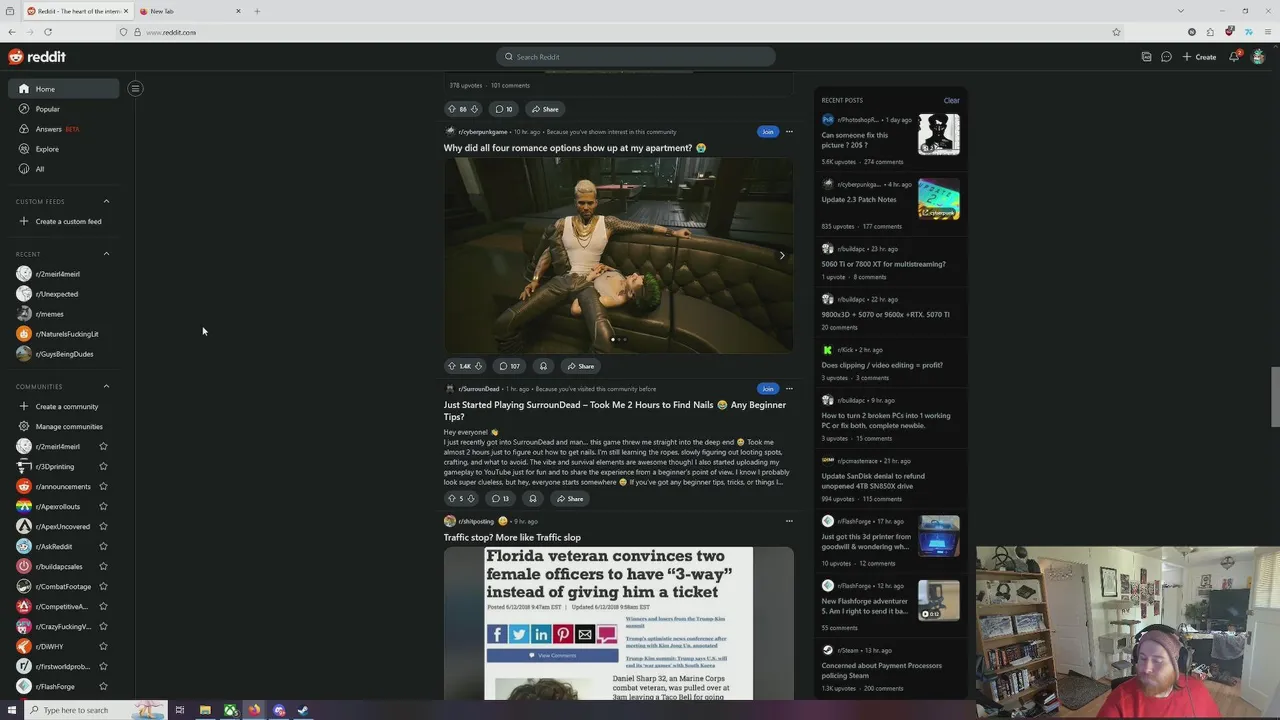Click the Firefox reload button
The width and height of the screenshot is (1280, 720).
coord(48,32)
